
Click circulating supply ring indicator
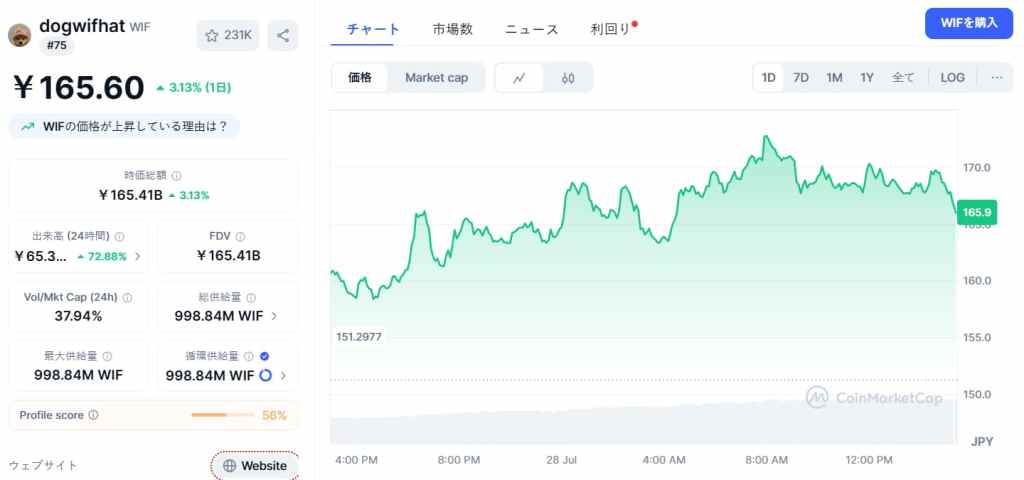pyautogui.click(x=266, y=376)
